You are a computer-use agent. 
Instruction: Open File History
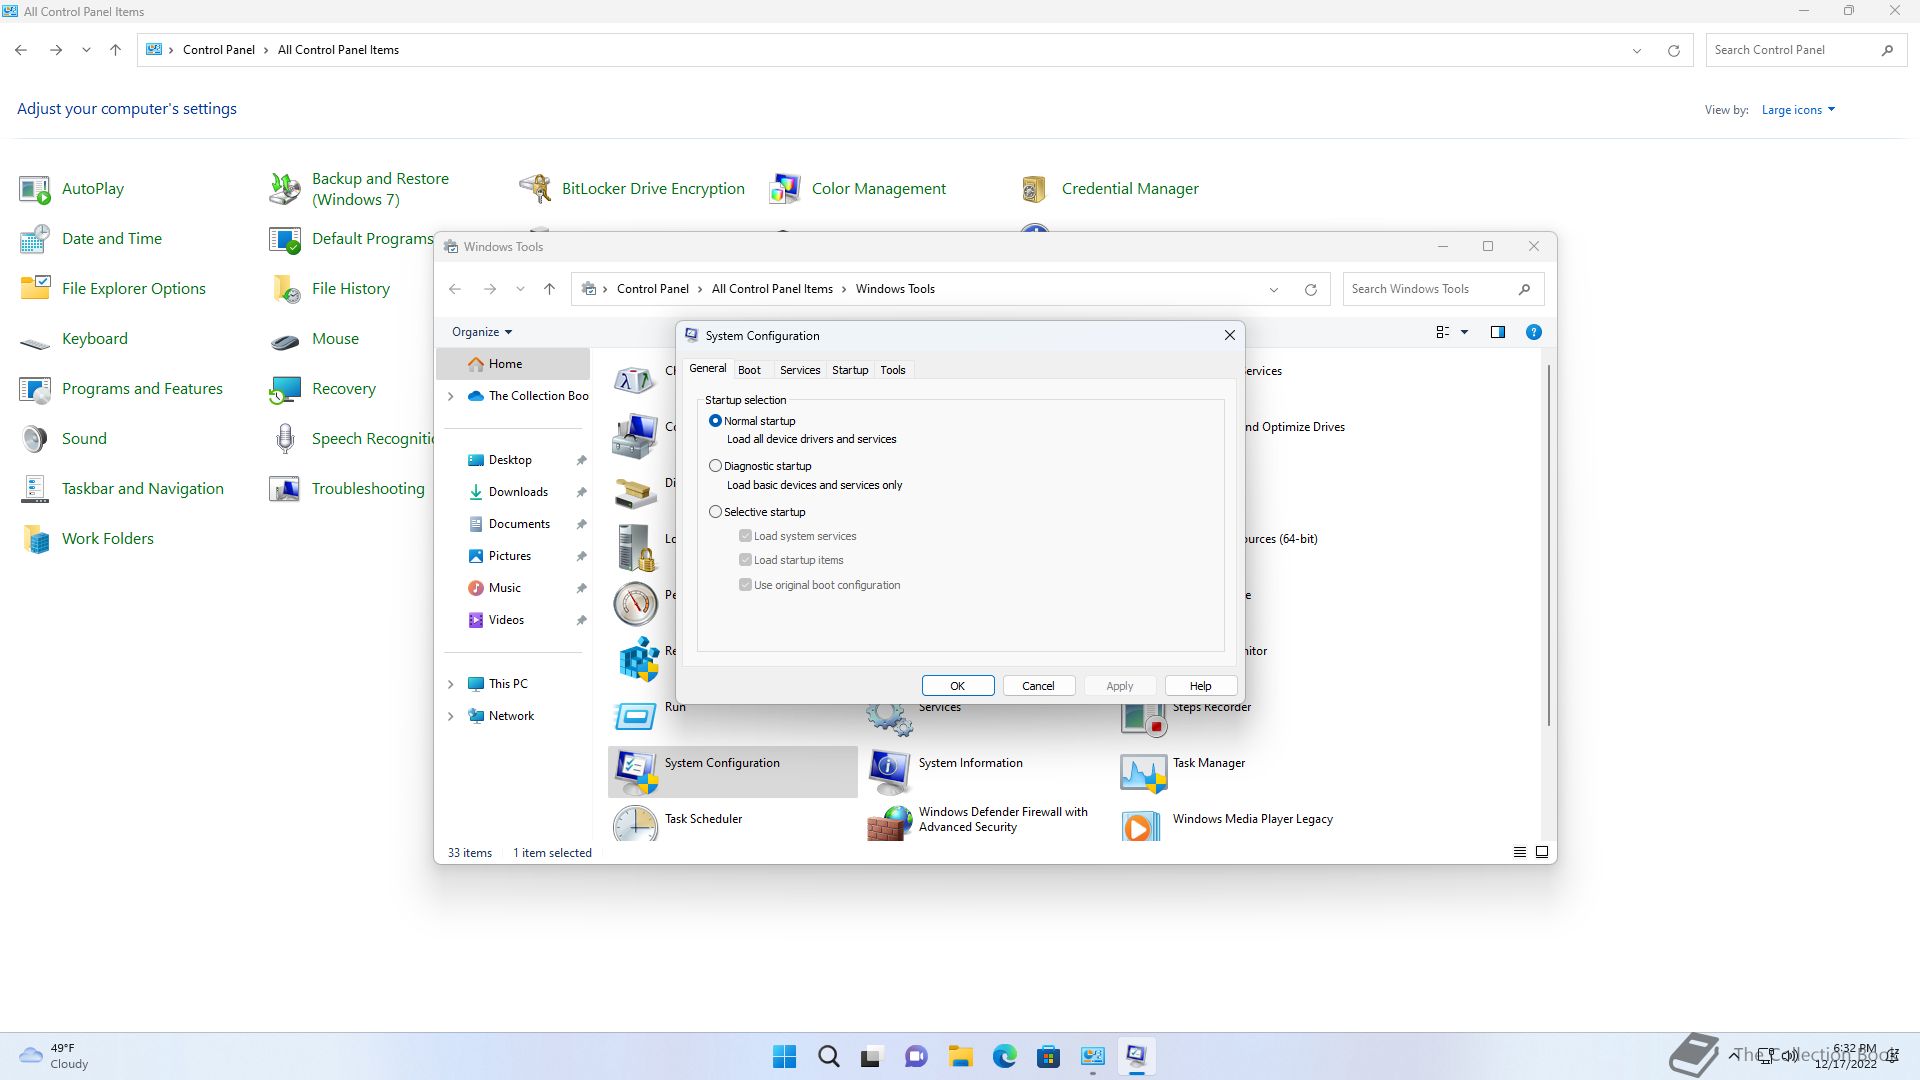(x=329, y=289)
